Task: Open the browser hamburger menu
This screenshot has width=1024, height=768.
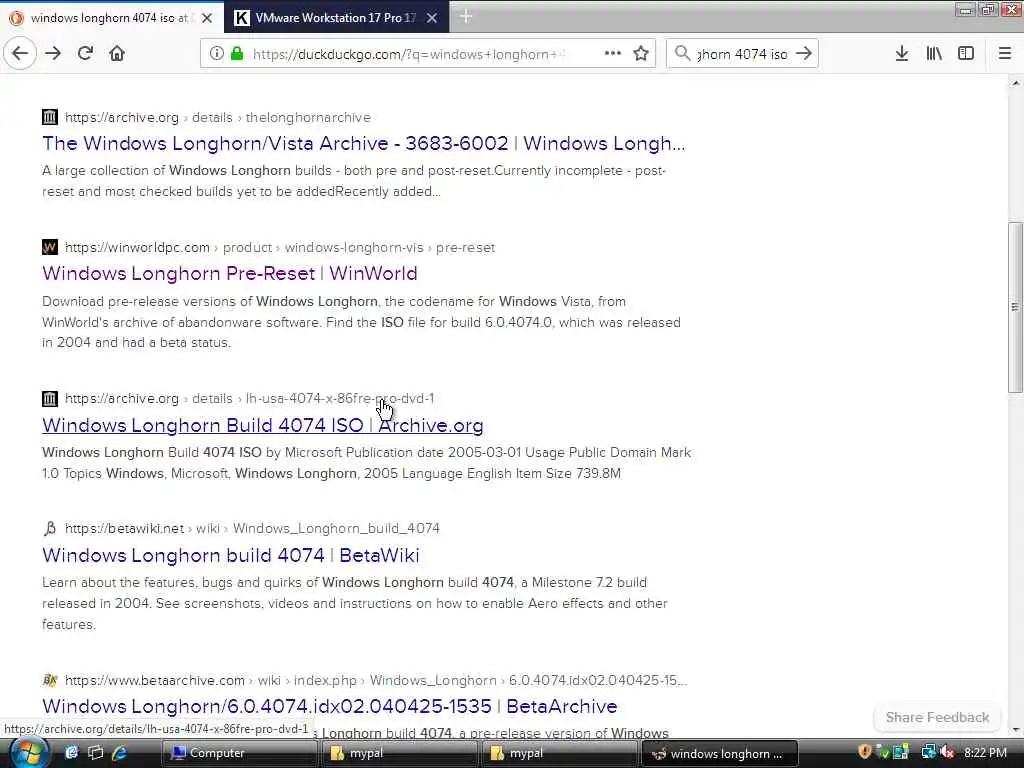Action: point(1004,54)
